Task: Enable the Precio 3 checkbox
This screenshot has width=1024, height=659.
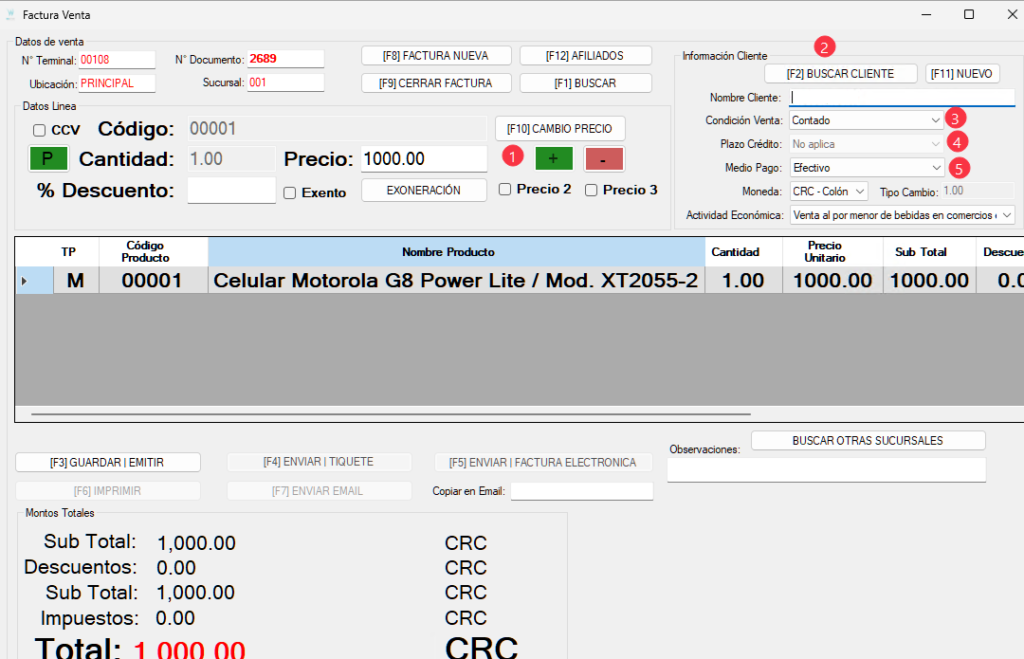Action: pyautogui.click(x=591, y=189)
